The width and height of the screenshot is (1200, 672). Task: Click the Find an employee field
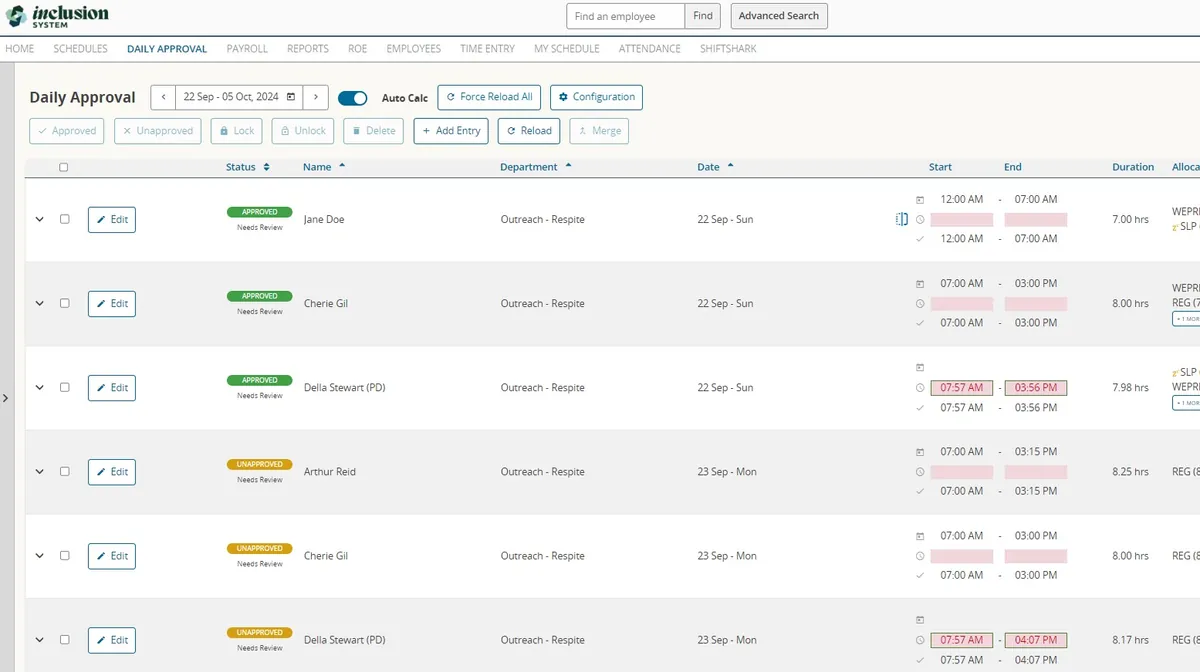tap(626, 16)
